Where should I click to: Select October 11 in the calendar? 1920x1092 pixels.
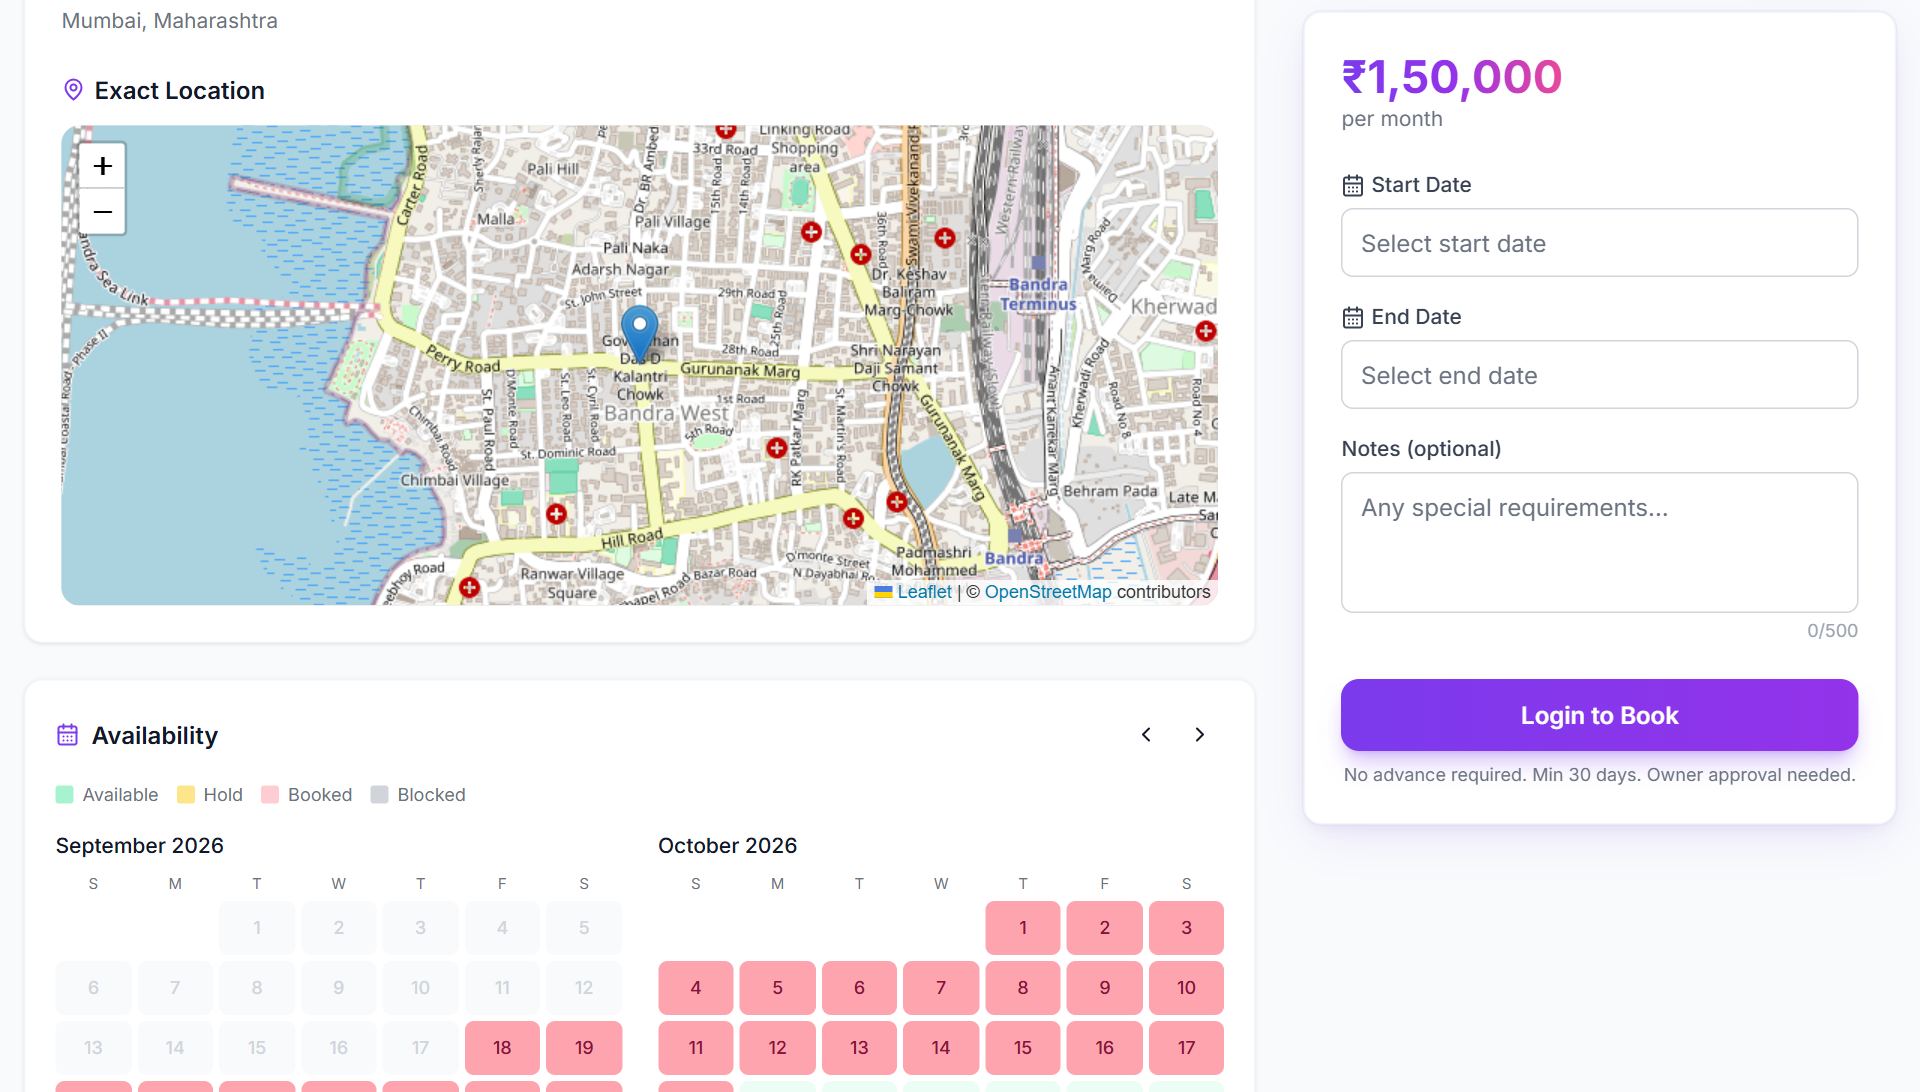pos(696,1047)
